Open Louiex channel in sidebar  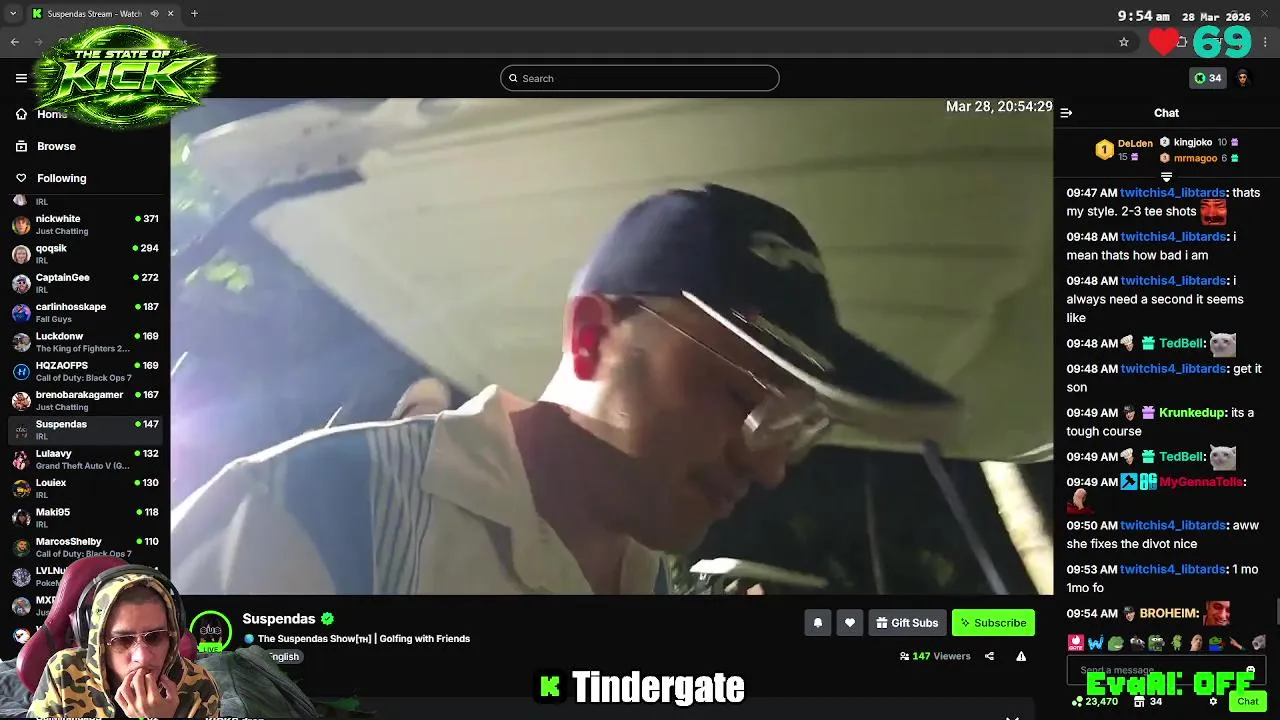click(85, 488)
